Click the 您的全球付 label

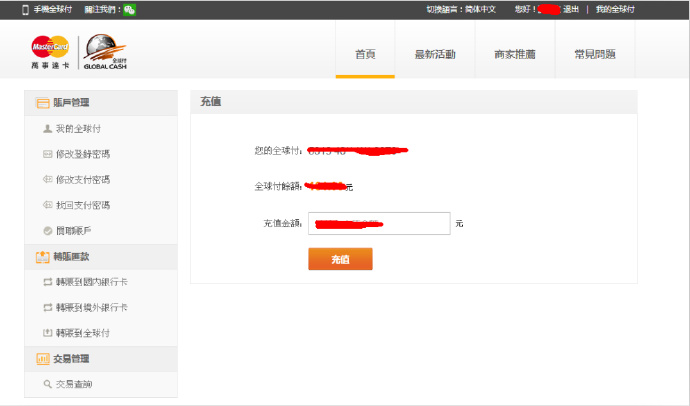tap(278, 150)
